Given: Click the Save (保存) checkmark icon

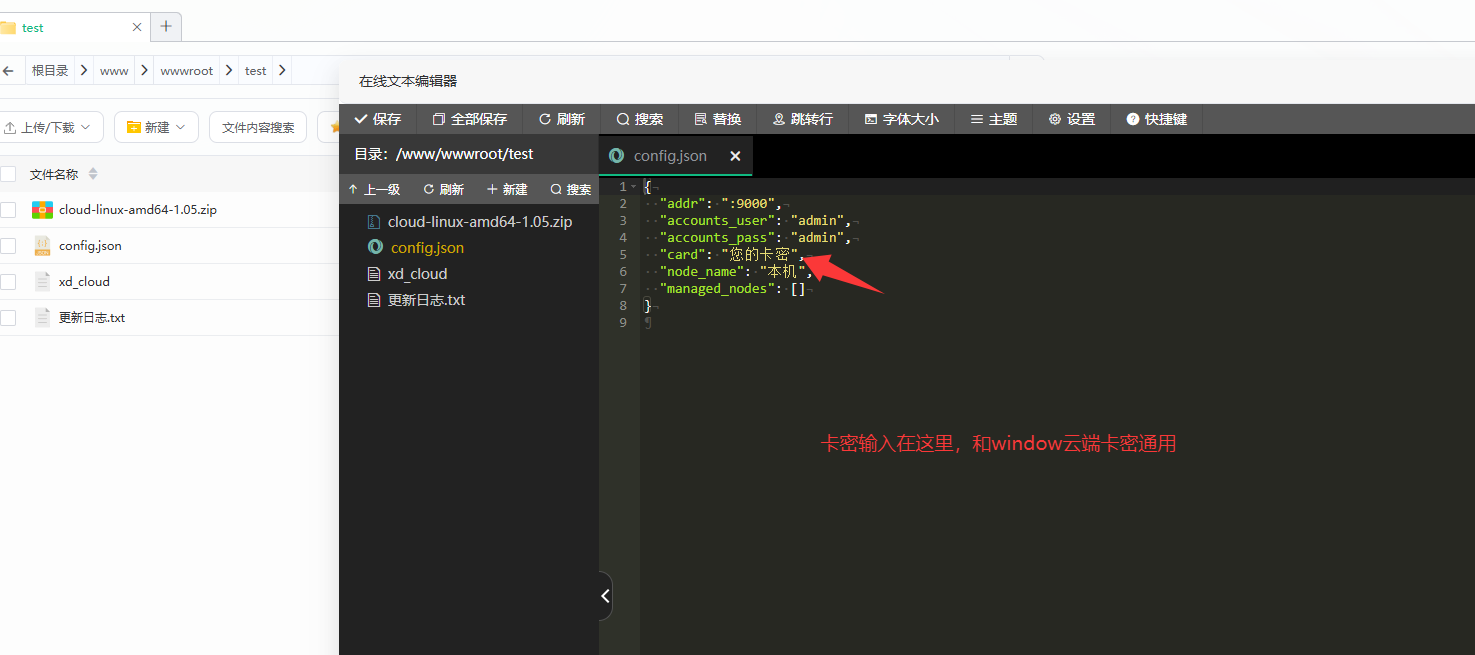Looking at the screenshot, I should [x=361, y=119].
